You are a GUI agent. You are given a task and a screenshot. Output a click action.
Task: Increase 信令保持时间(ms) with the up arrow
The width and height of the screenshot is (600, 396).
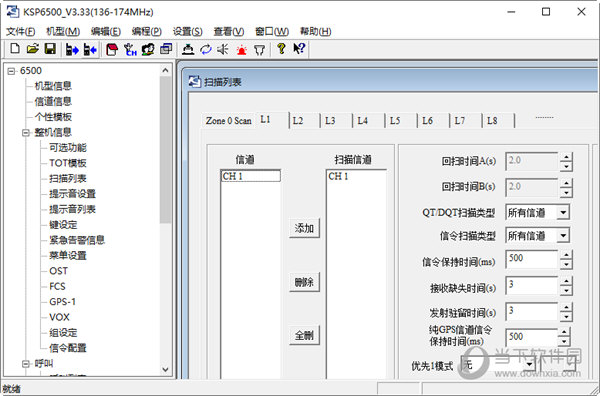(x=566, y=254)
